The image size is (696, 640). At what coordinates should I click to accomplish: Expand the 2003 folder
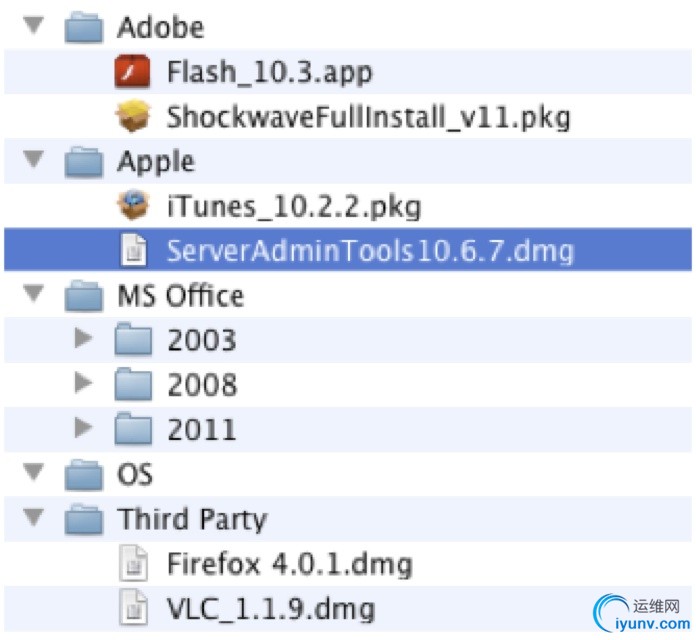click(x=83, y=339)
